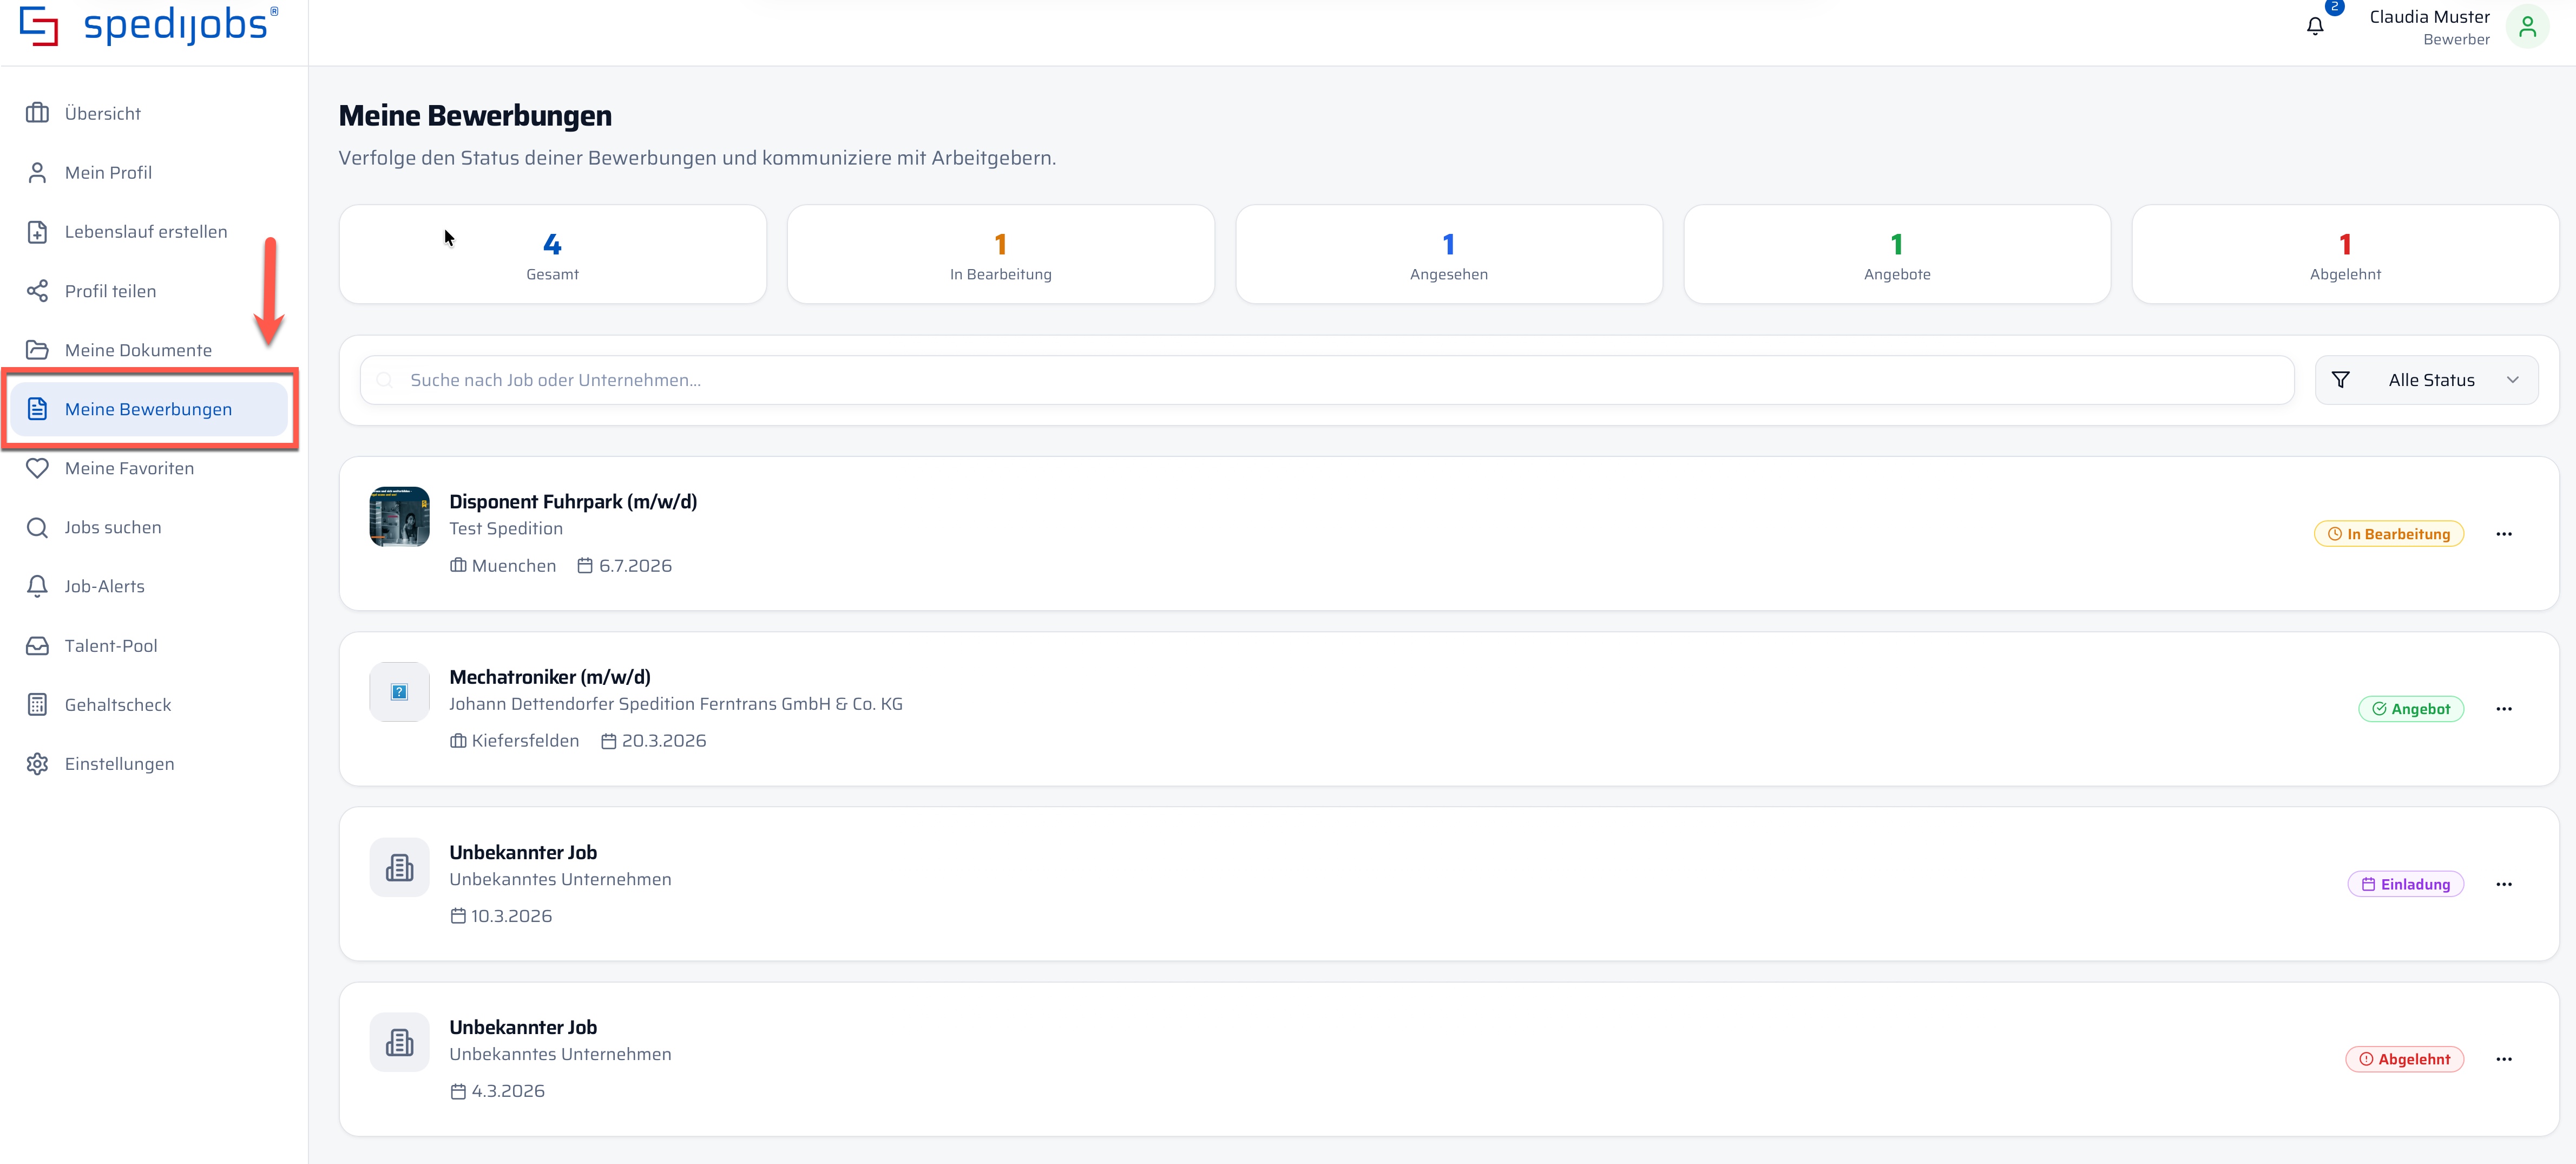Click the job or company search field
Screen dimensions: 2576x1164
tap(1327, 380)
